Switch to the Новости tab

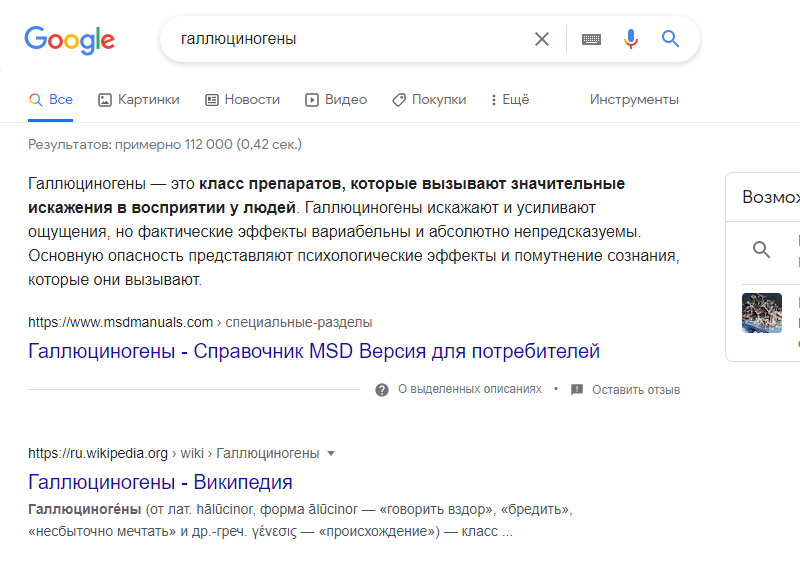pyautogui.click(x=242, y=99)
